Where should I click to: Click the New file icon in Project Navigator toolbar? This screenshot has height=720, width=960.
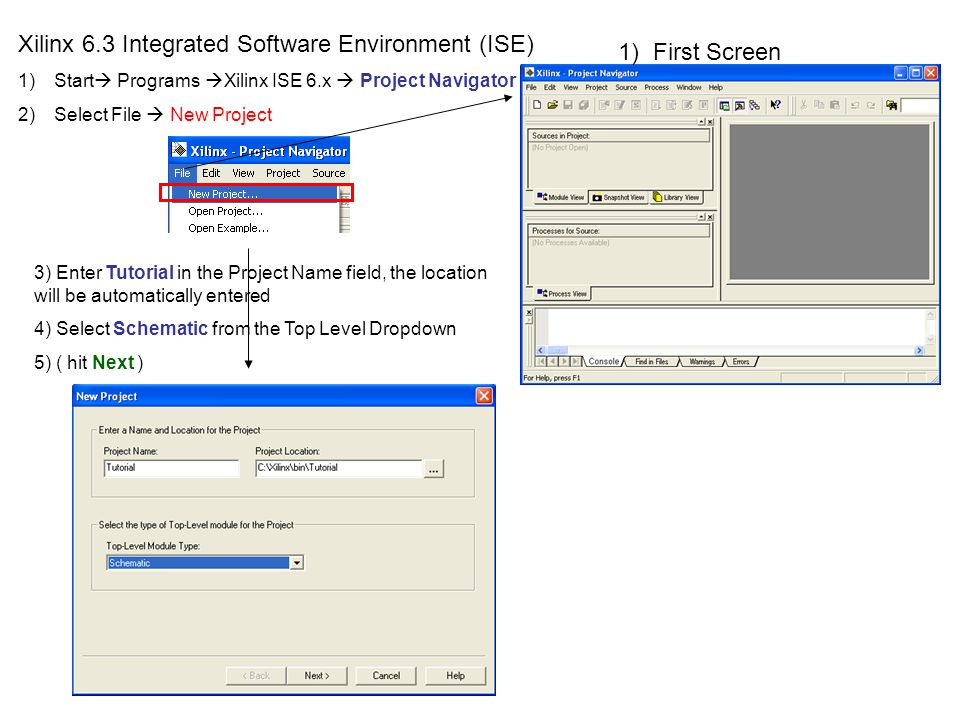(537, 105)
